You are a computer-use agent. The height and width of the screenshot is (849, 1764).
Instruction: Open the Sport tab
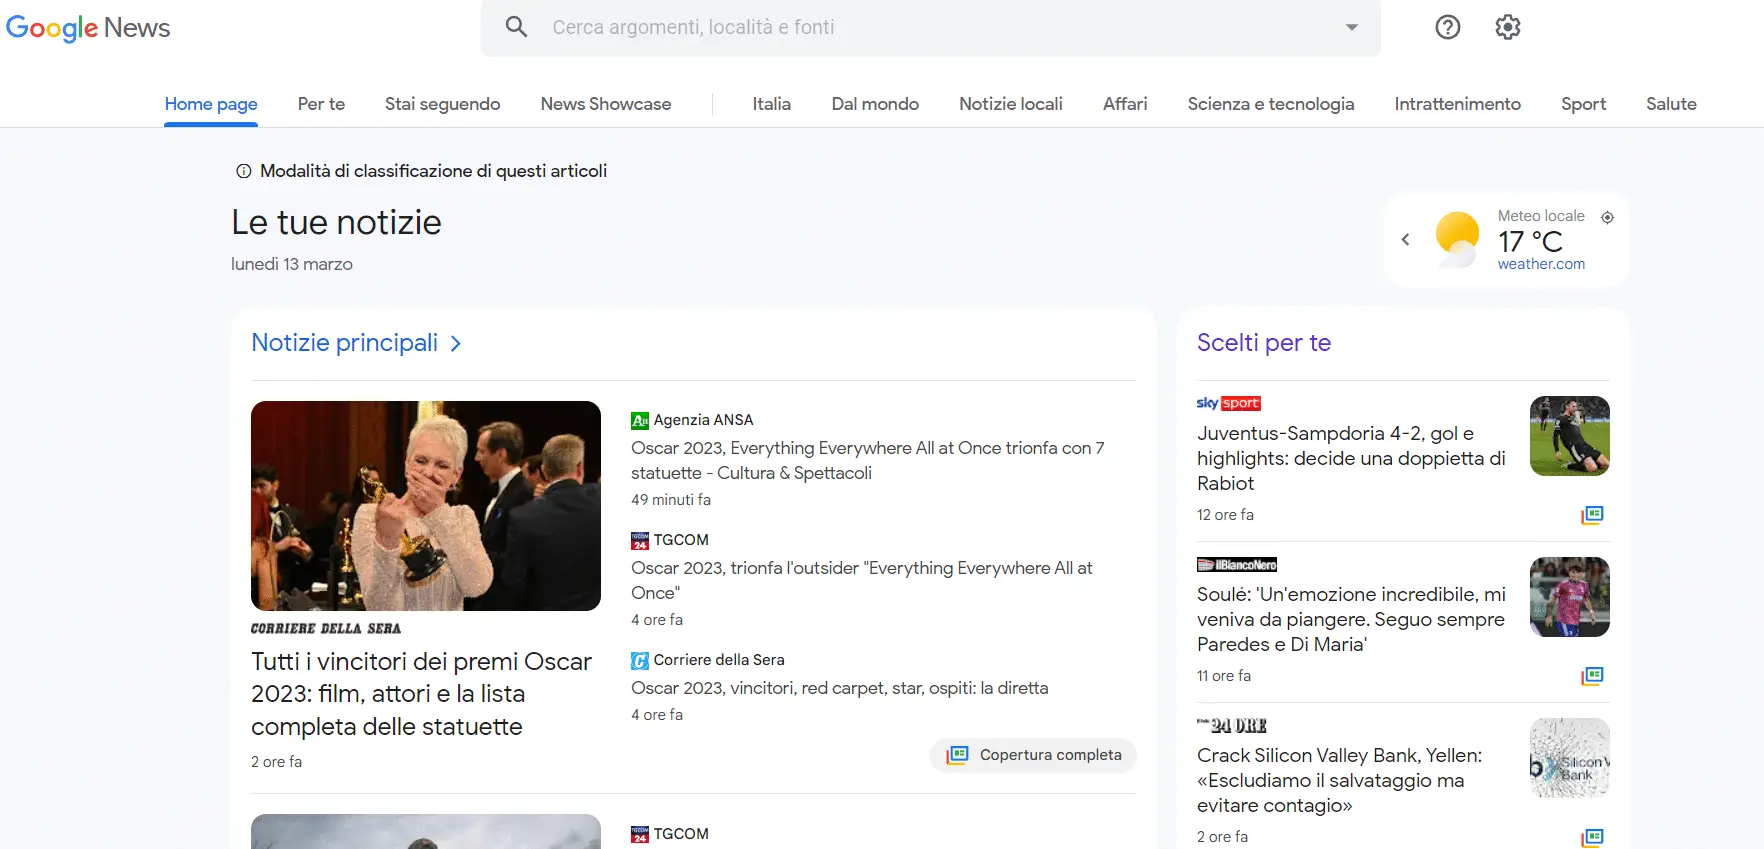(x=1583, y=104)
